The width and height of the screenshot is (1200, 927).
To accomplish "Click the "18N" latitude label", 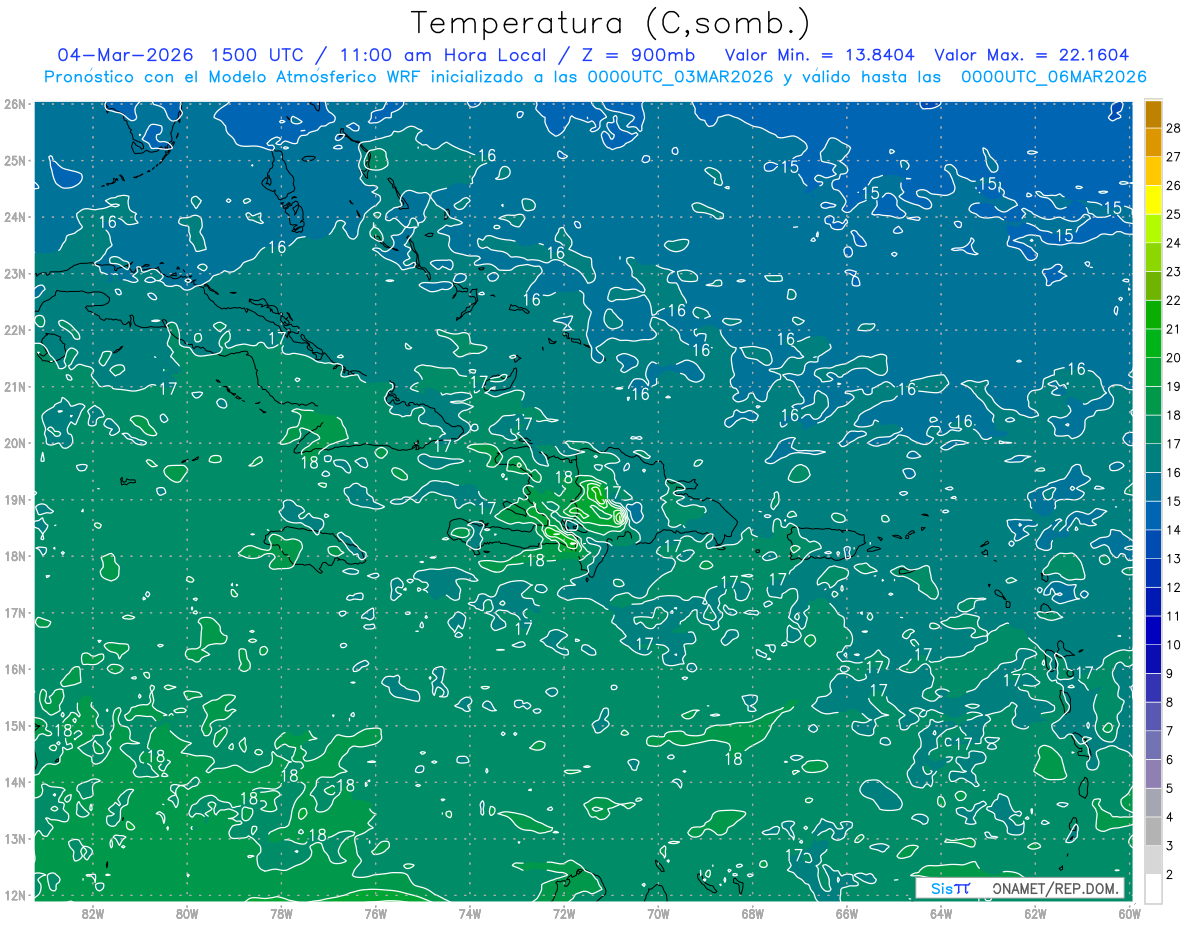I will [14, 556].
